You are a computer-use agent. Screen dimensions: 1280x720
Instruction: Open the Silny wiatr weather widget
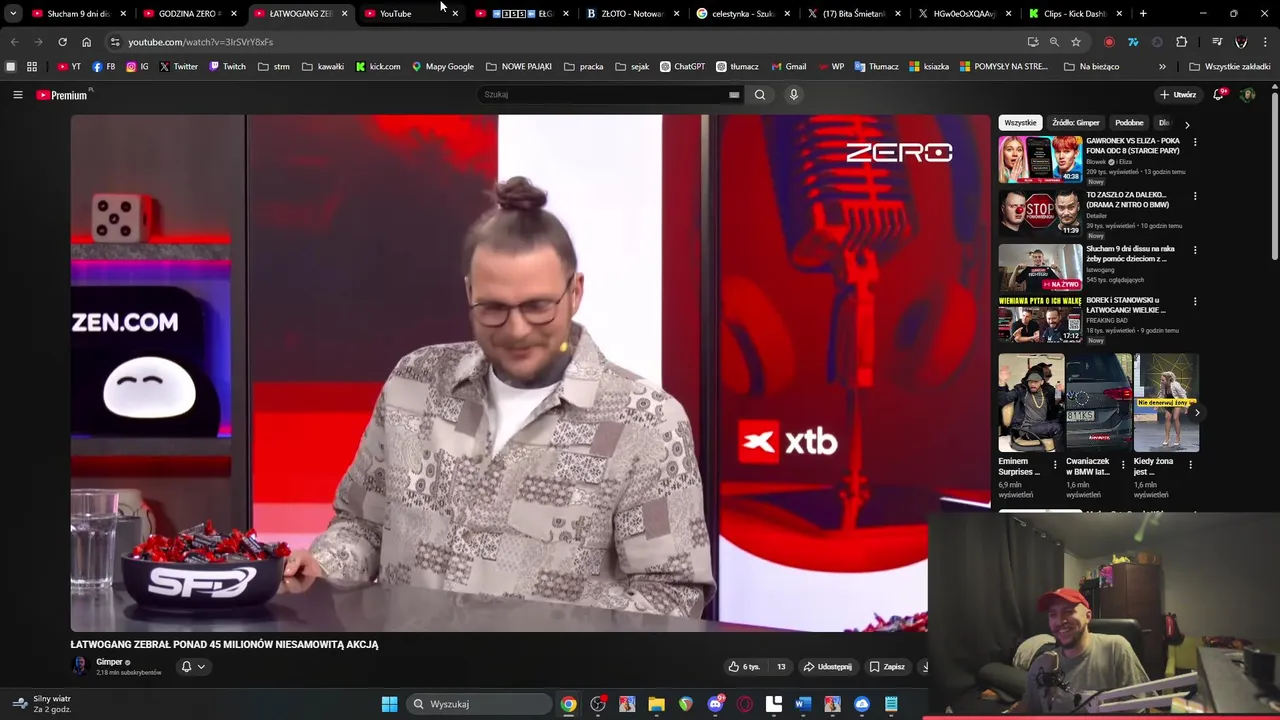pyautogui.click(x=42, y=704)
